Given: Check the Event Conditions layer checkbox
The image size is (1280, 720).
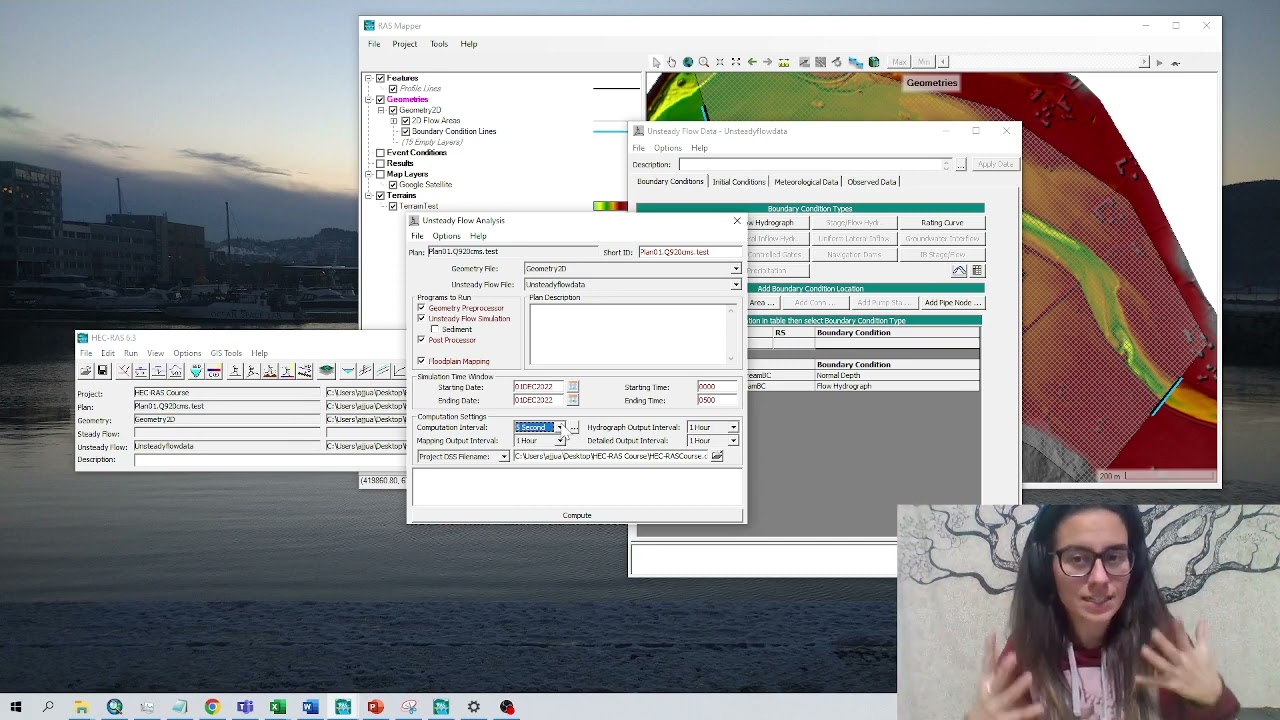Looking at the screenshot, I should (x=380, y=153).
